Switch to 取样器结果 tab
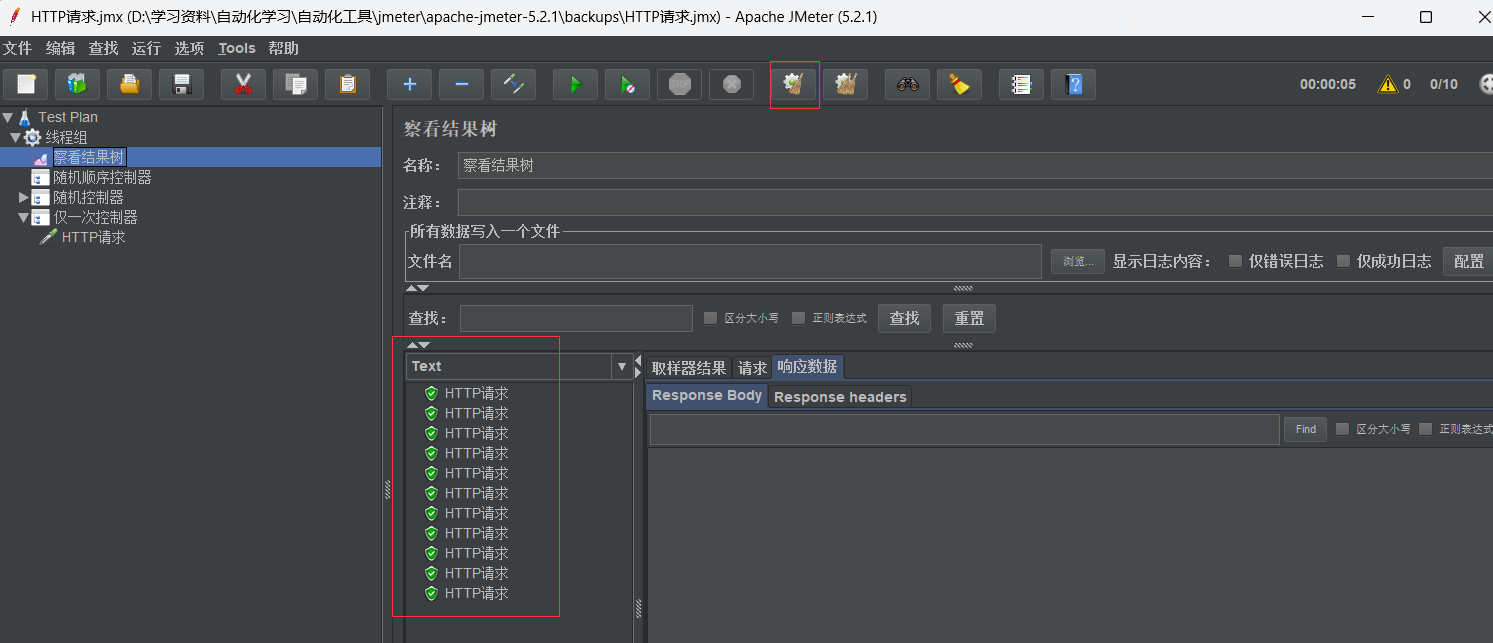Viewport: 1493px width, 643px height. (x=689, y=368)
